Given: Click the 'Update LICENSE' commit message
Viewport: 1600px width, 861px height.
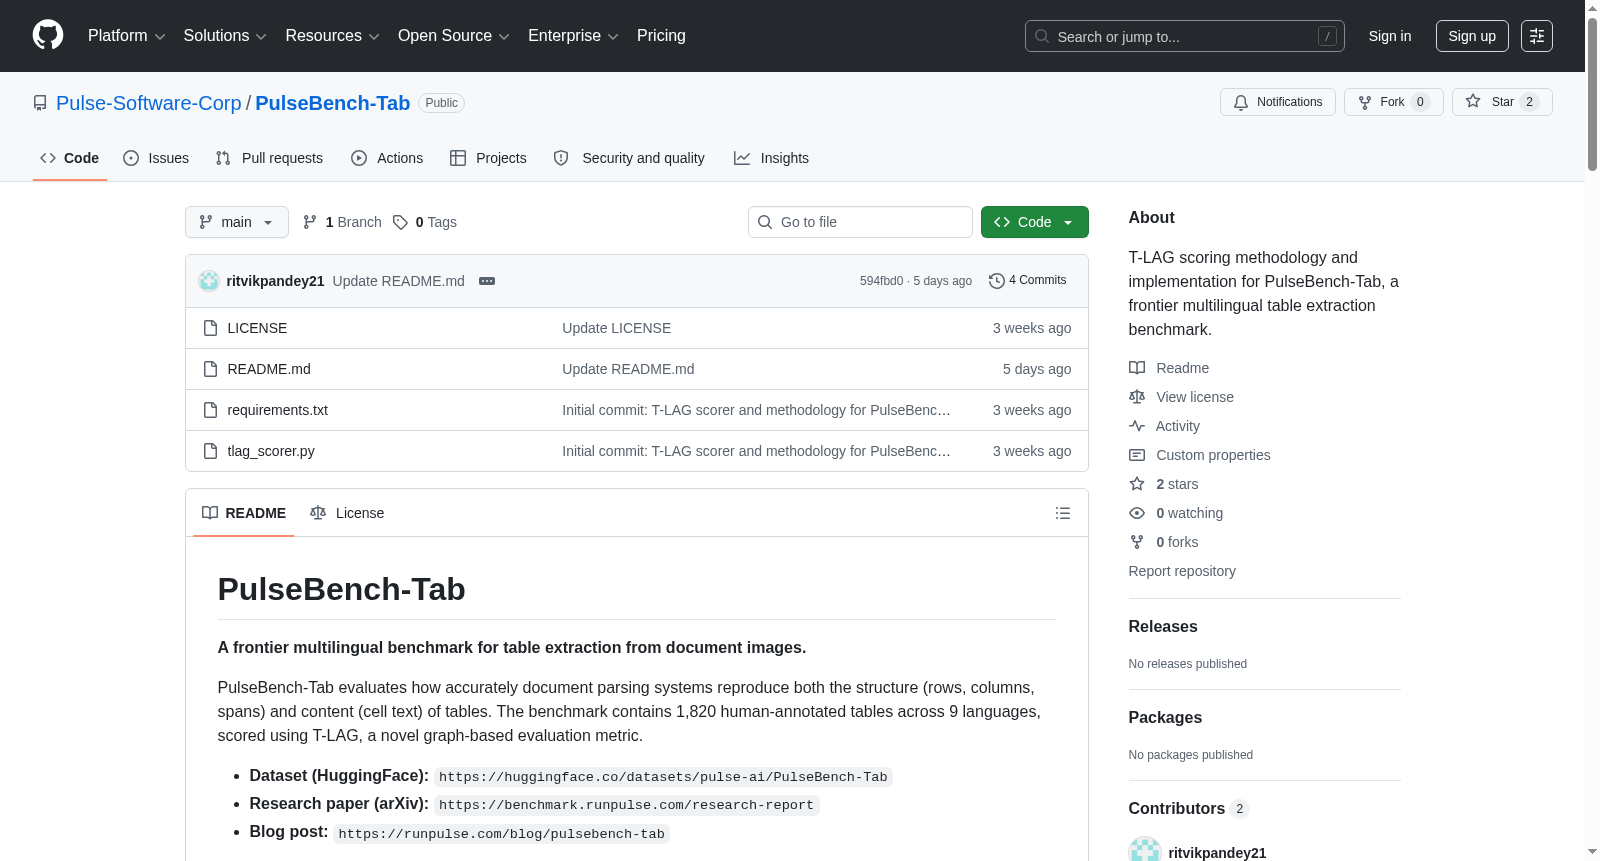Looking at the screenshot, I should point(617,328).
